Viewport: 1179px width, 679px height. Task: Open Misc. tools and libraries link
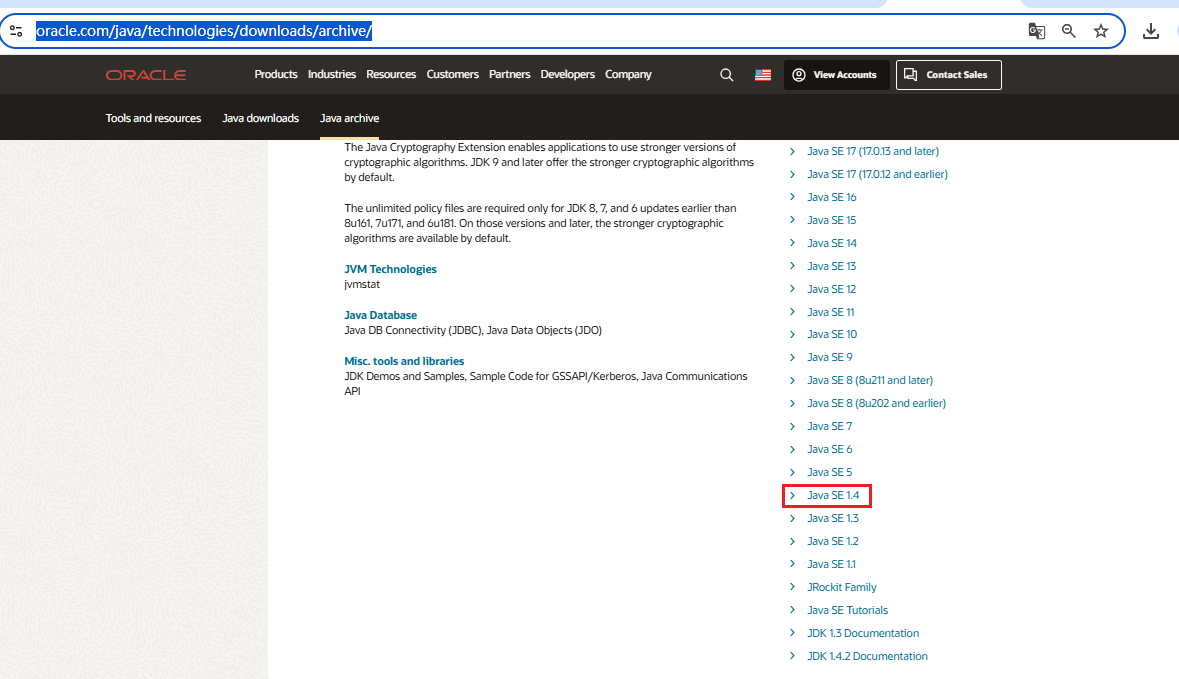coord(404,361)
